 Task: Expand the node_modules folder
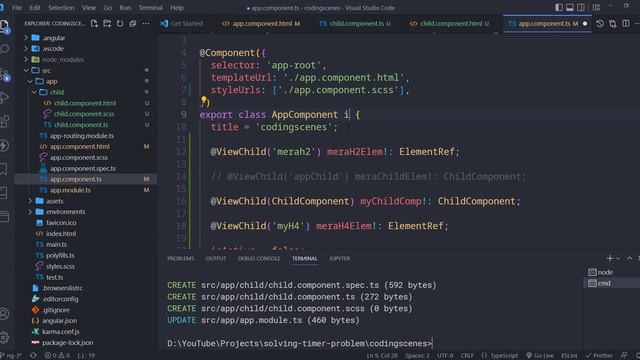point(62,60)
